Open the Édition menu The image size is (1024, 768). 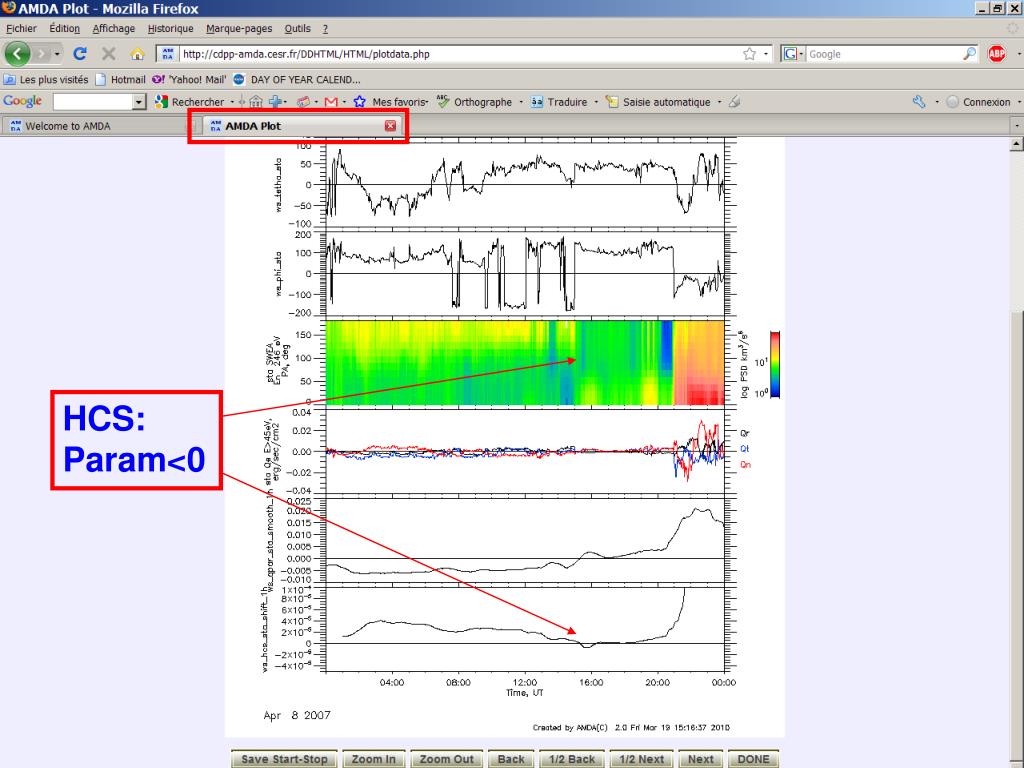click(65, 29)
